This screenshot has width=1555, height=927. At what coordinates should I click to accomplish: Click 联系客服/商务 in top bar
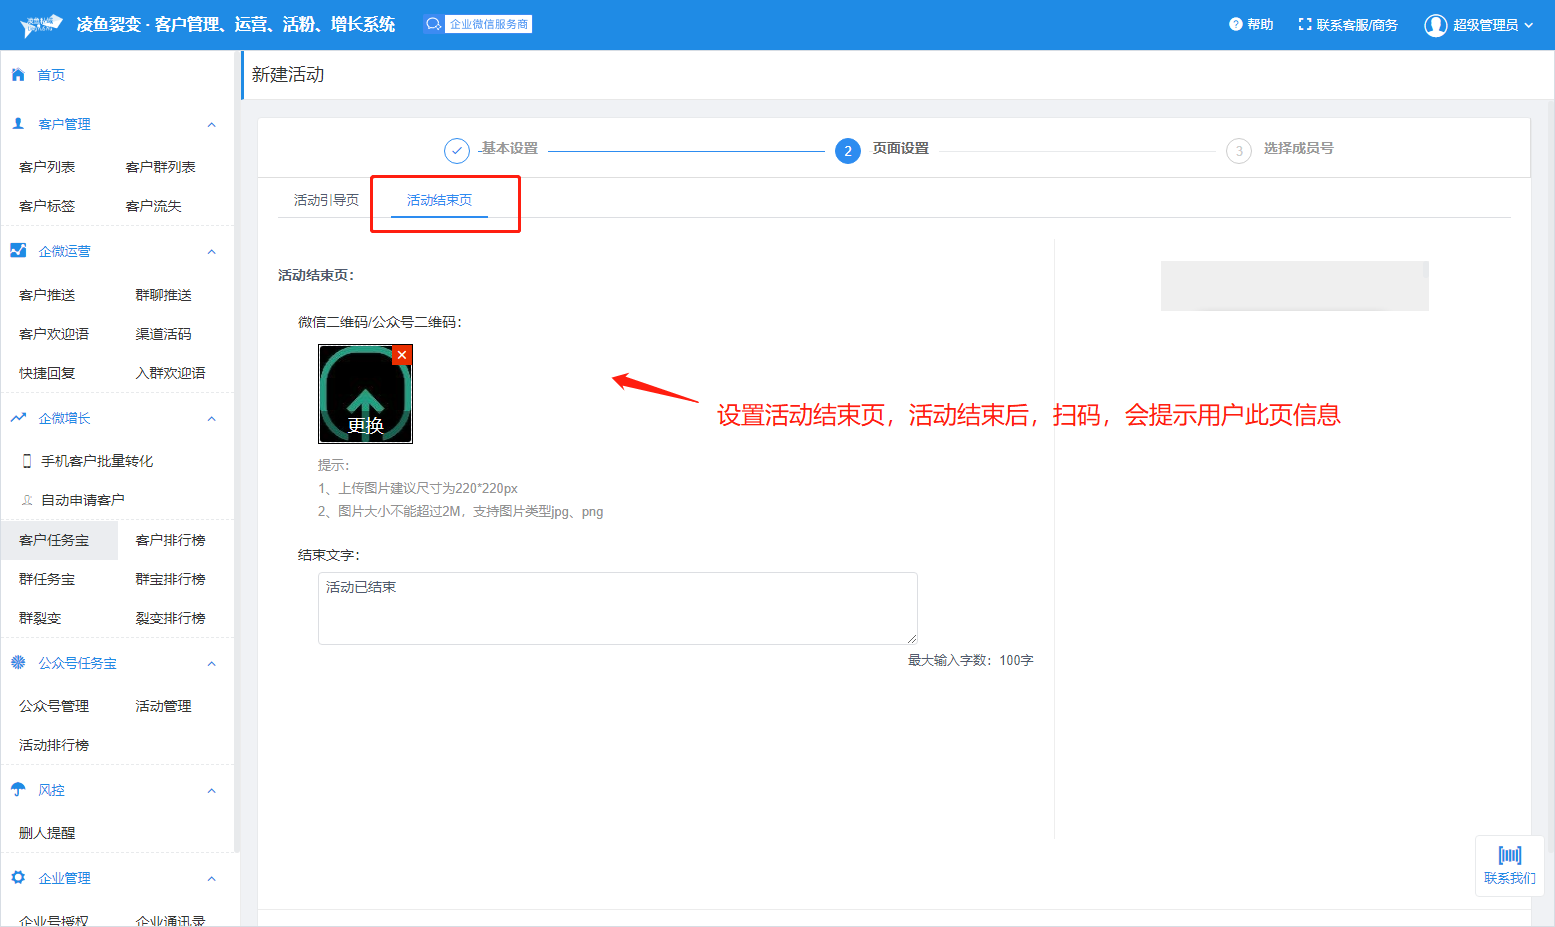[x=1347, y=25]
